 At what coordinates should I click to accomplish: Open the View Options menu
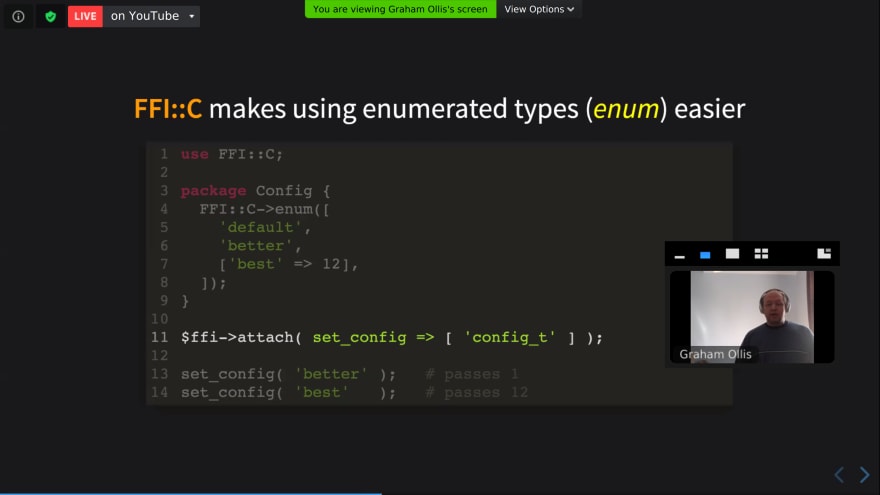(539, 9)
